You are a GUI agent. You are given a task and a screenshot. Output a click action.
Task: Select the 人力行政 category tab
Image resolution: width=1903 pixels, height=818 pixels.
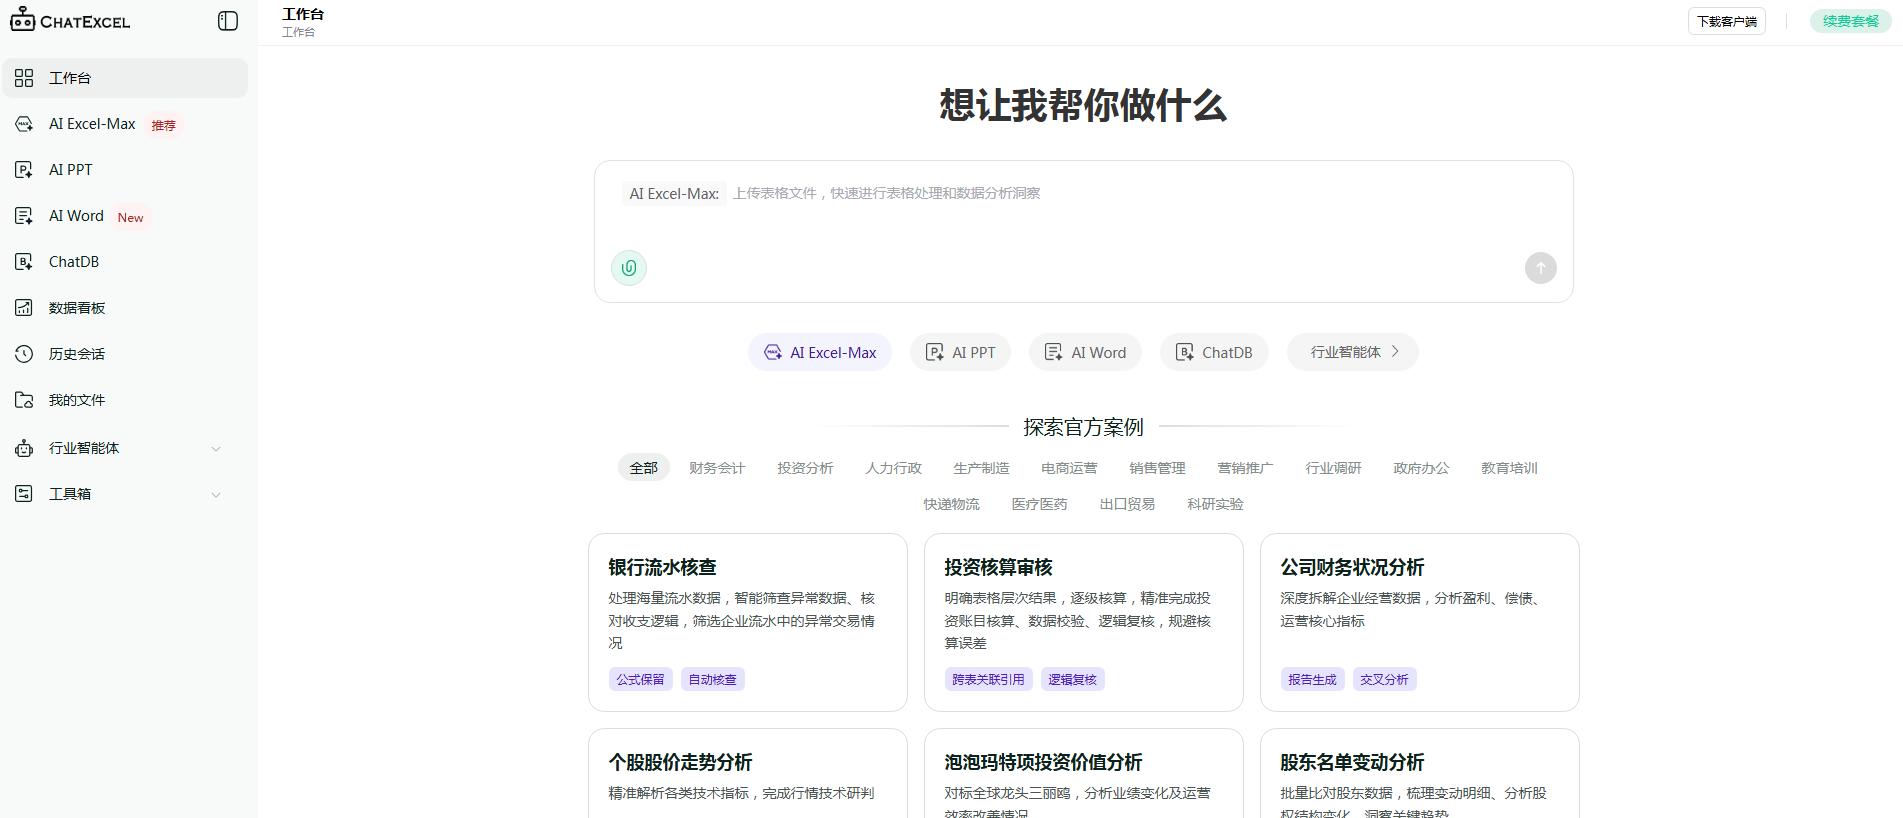tap(893, 468)
